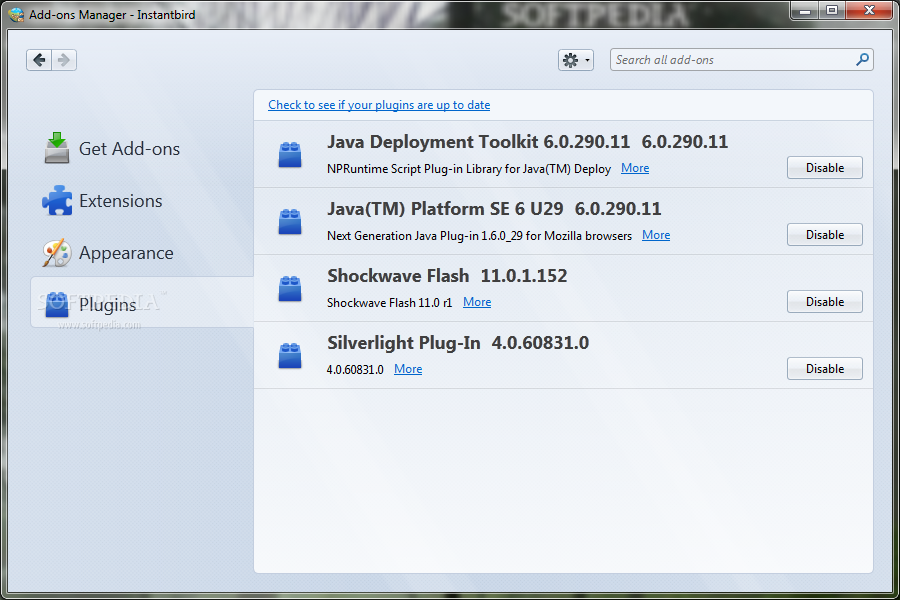This screenshot has height=600, width=900.
Task: Select Java Deployment Toolkit 6.0.290.11 title
Action: tap(527, 142)
